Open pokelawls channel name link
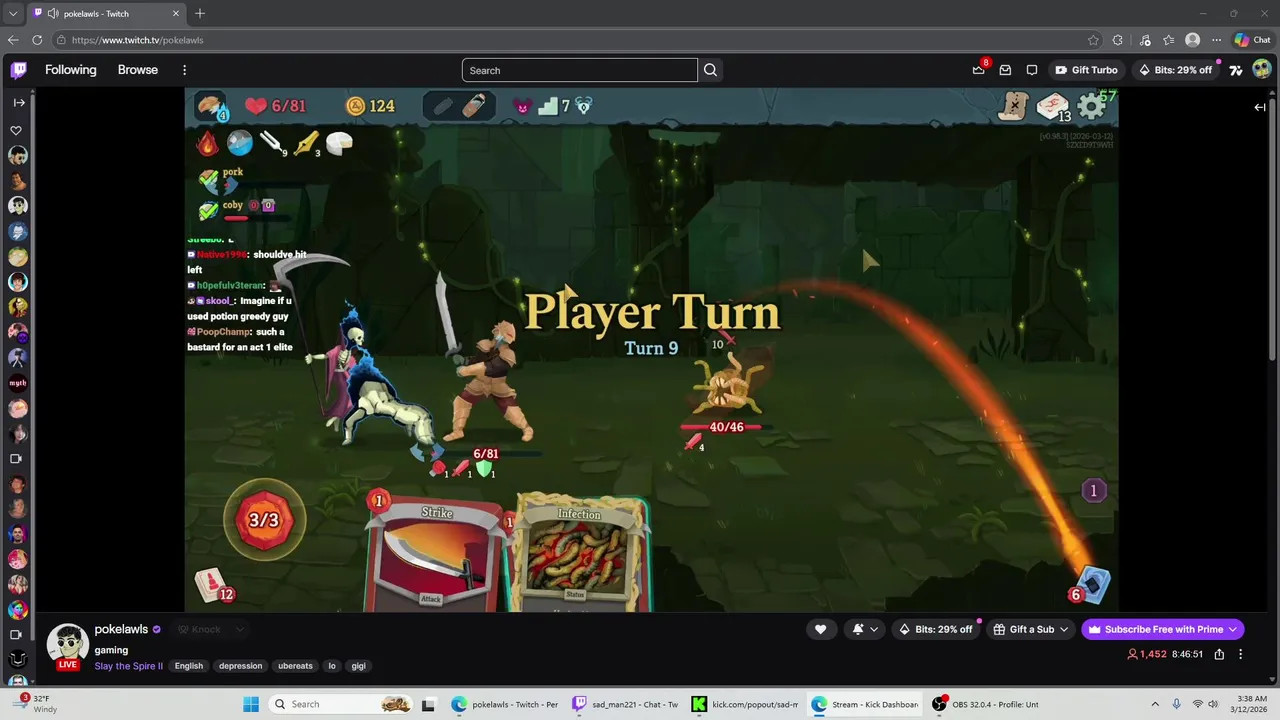Screen dimensions: 1280x720 click(x=121, y=629)
